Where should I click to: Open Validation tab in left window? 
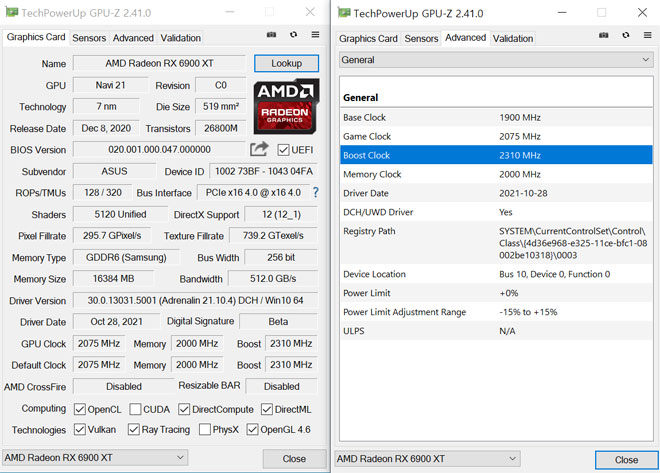tap(181, 38)
